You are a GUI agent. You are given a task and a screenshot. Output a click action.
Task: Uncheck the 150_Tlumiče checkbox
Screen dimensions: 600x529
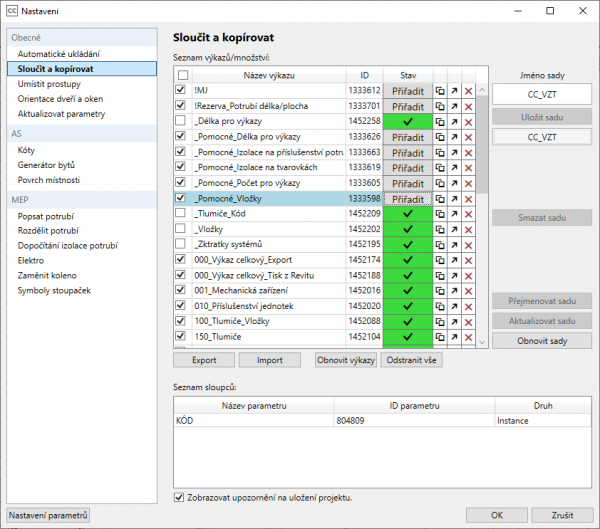tap(180, 336)
